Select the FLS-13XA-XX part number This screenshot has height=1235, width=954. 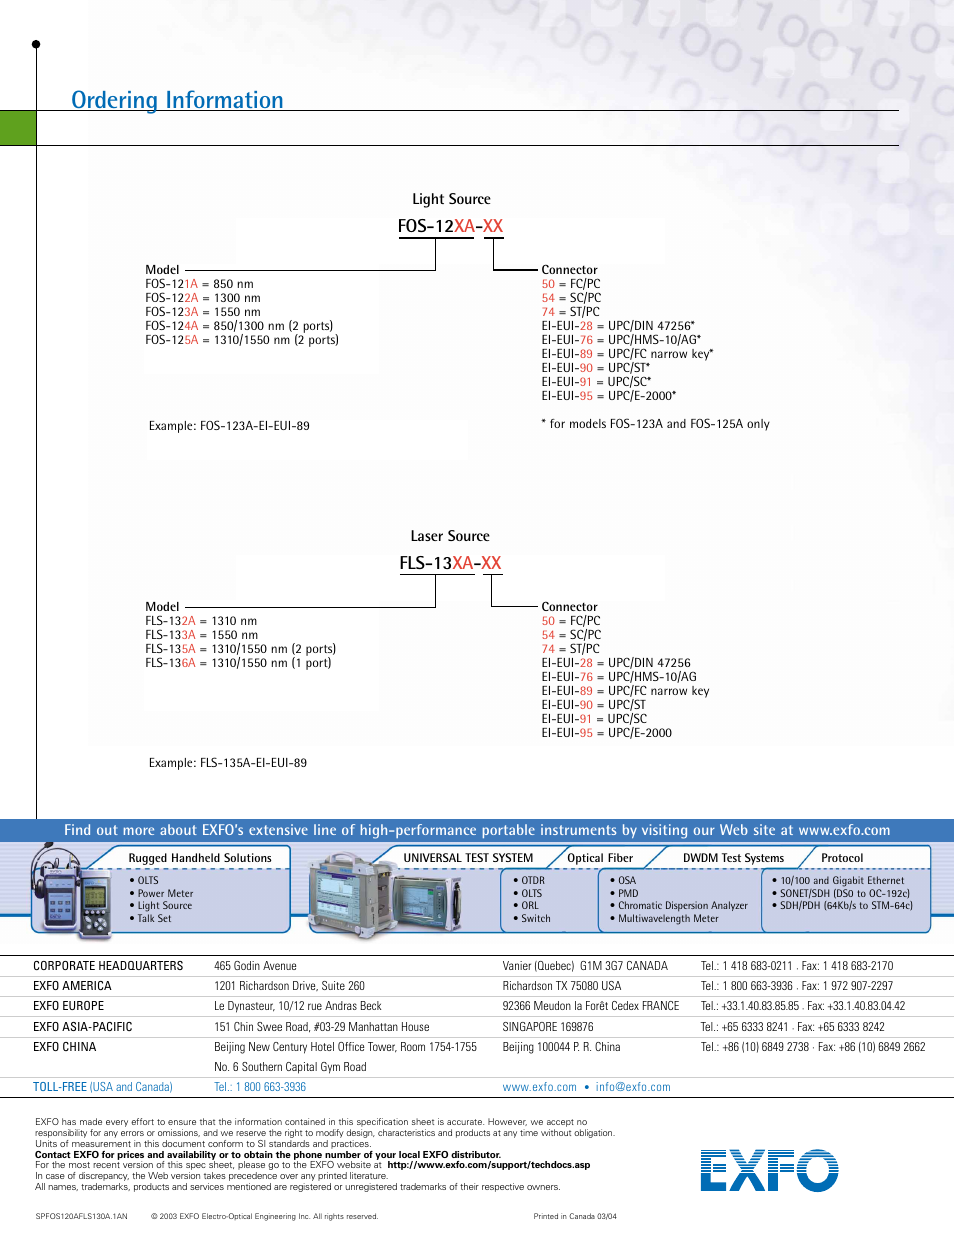pos(450,563)
